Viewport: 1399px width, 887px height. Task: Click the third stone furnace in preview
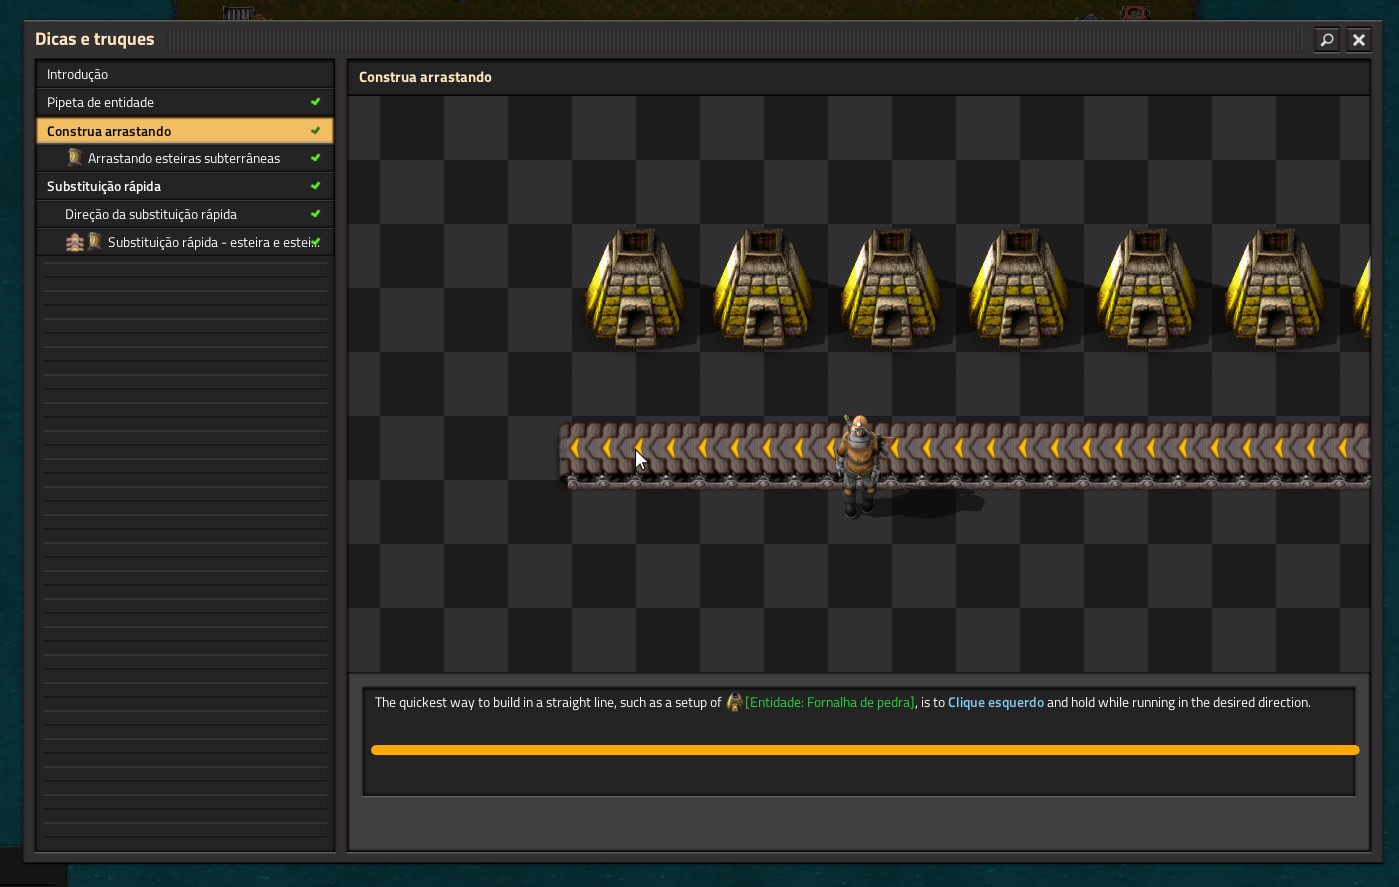tap(891, 288)
